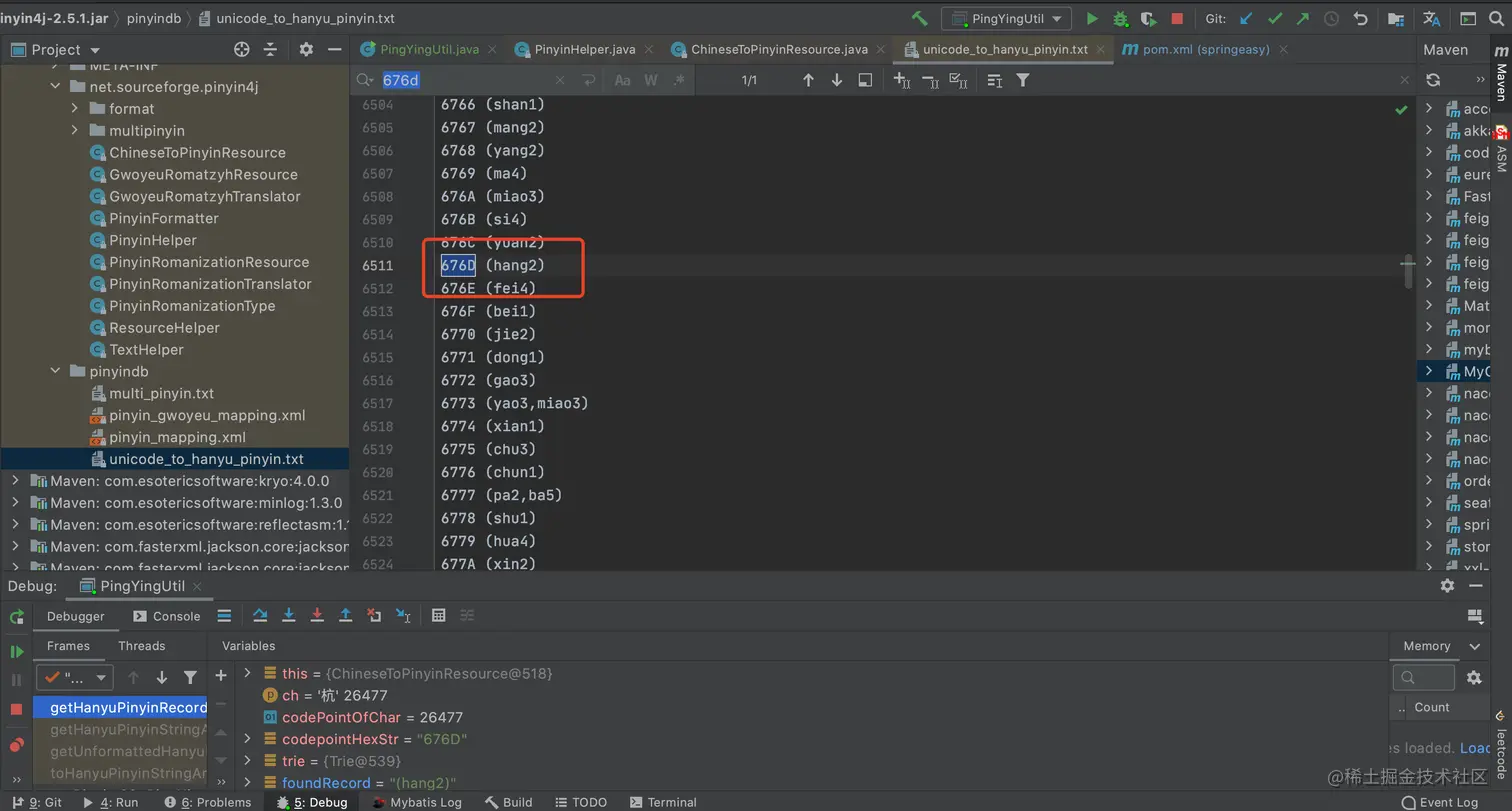
Task: Click Rerun PingYingUtil debug icon
Action: (16, 617)
